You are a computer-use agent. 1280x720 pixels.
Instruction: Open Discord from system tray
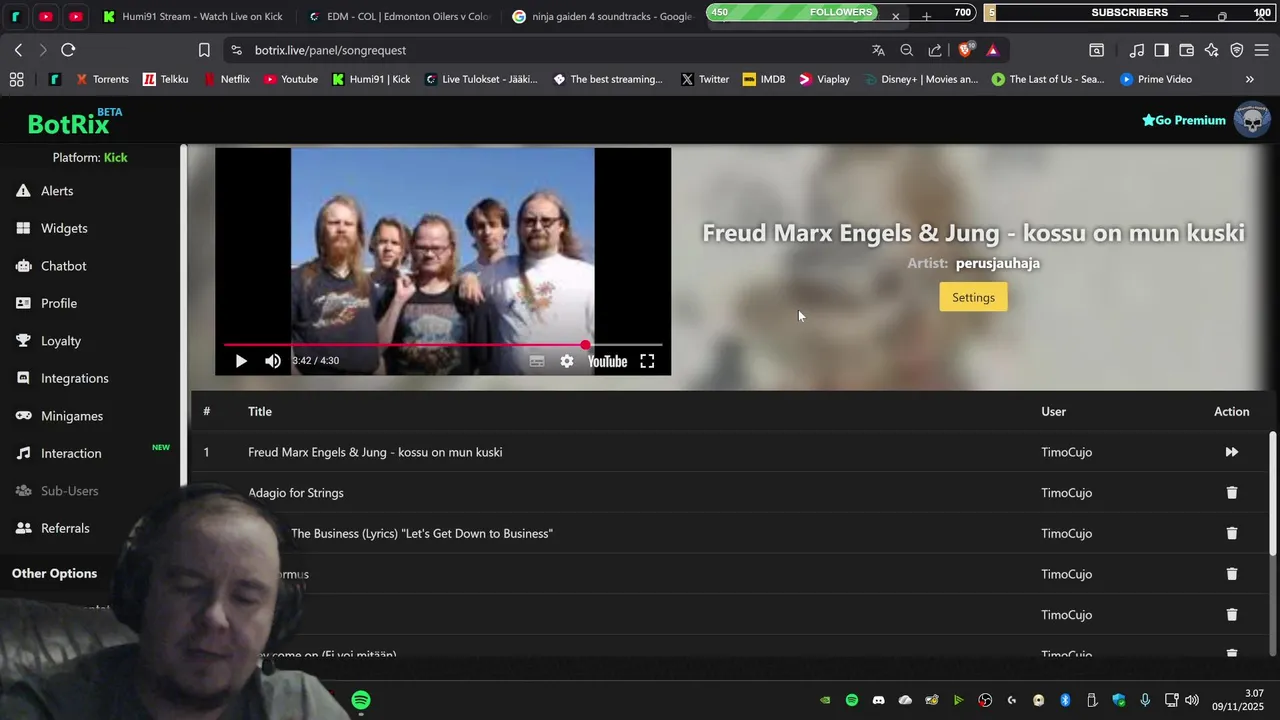tap(879, 700)
